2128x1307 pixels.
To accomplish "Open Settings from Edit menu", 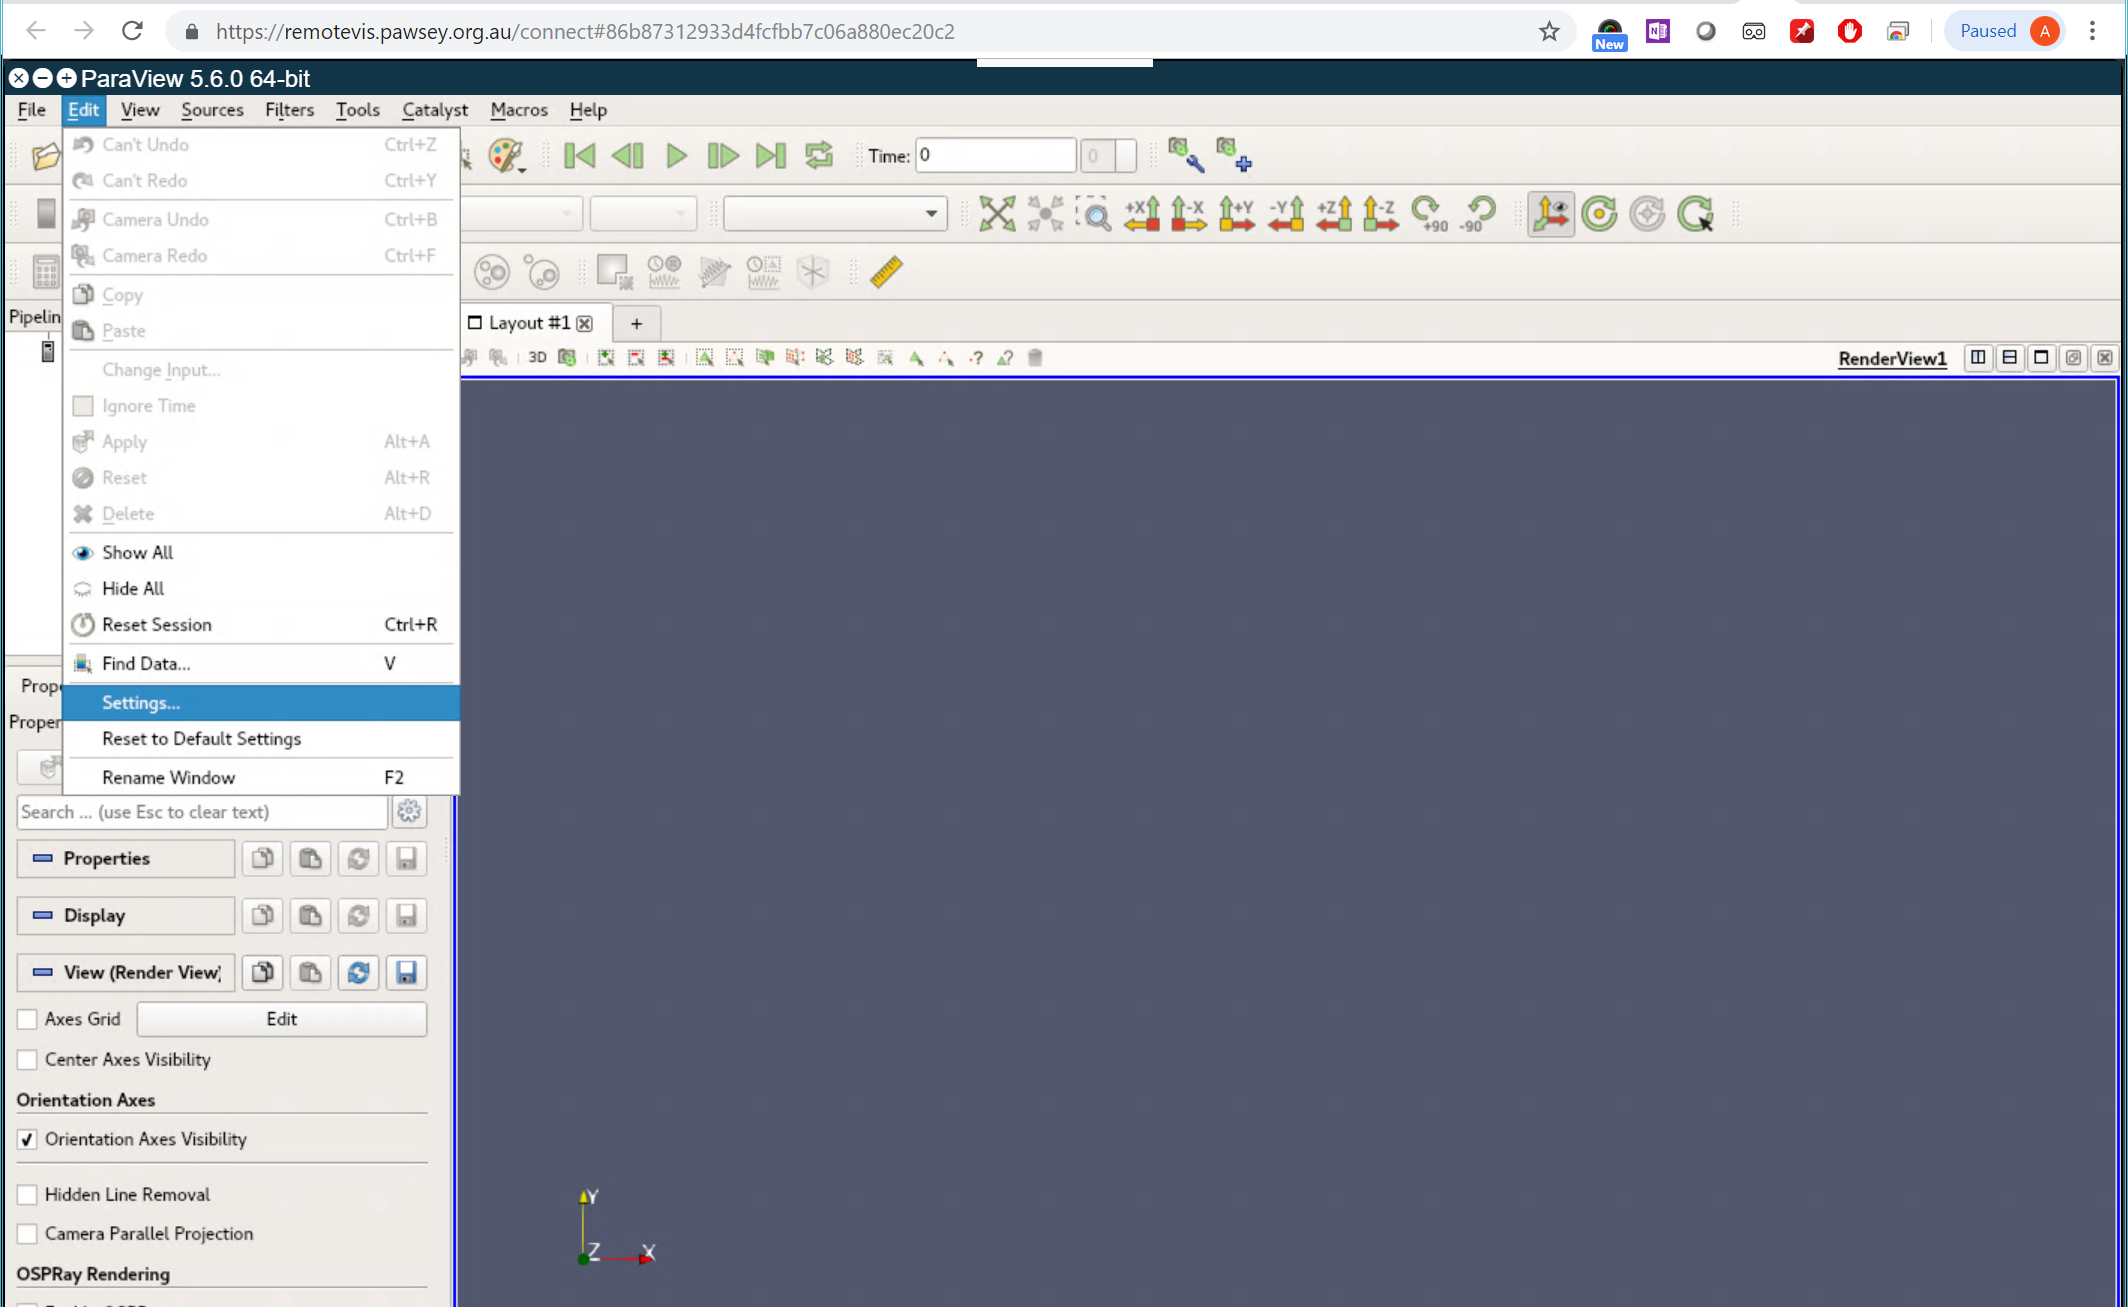I will (260, 702).
